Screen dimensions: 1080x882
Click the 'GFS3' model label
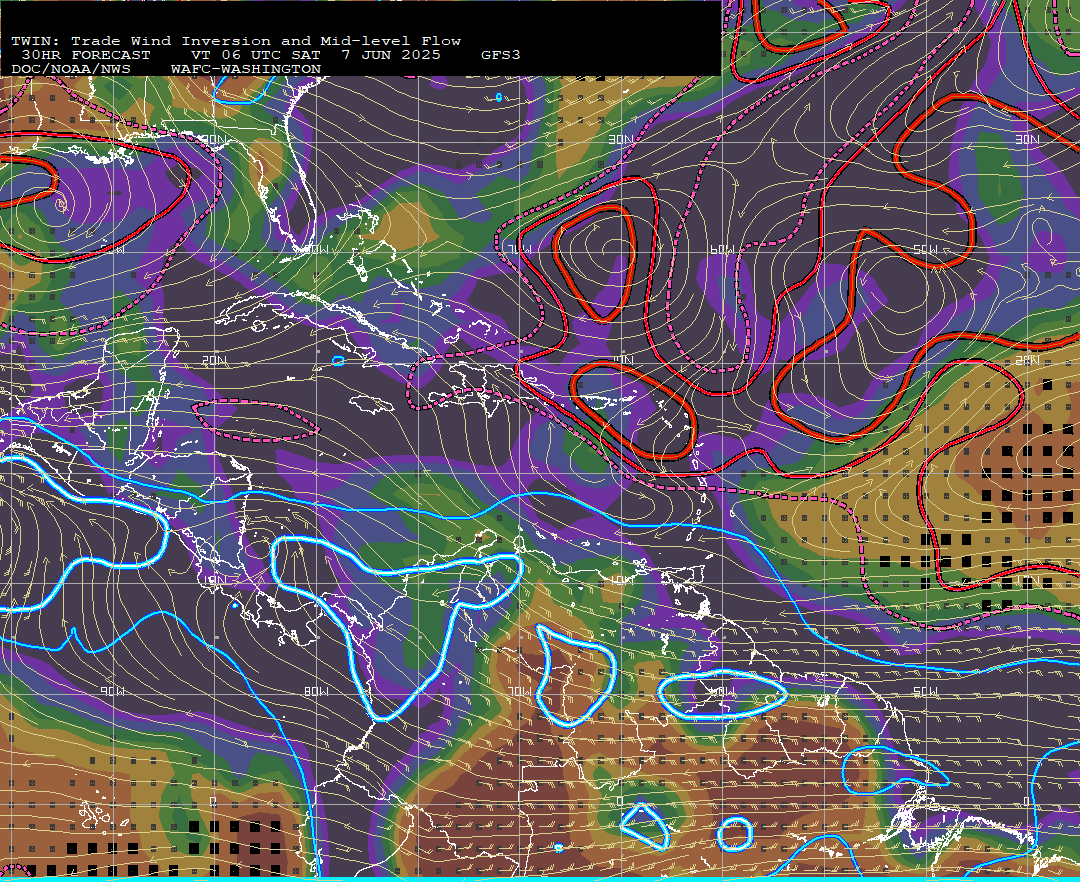click(501, 55)
